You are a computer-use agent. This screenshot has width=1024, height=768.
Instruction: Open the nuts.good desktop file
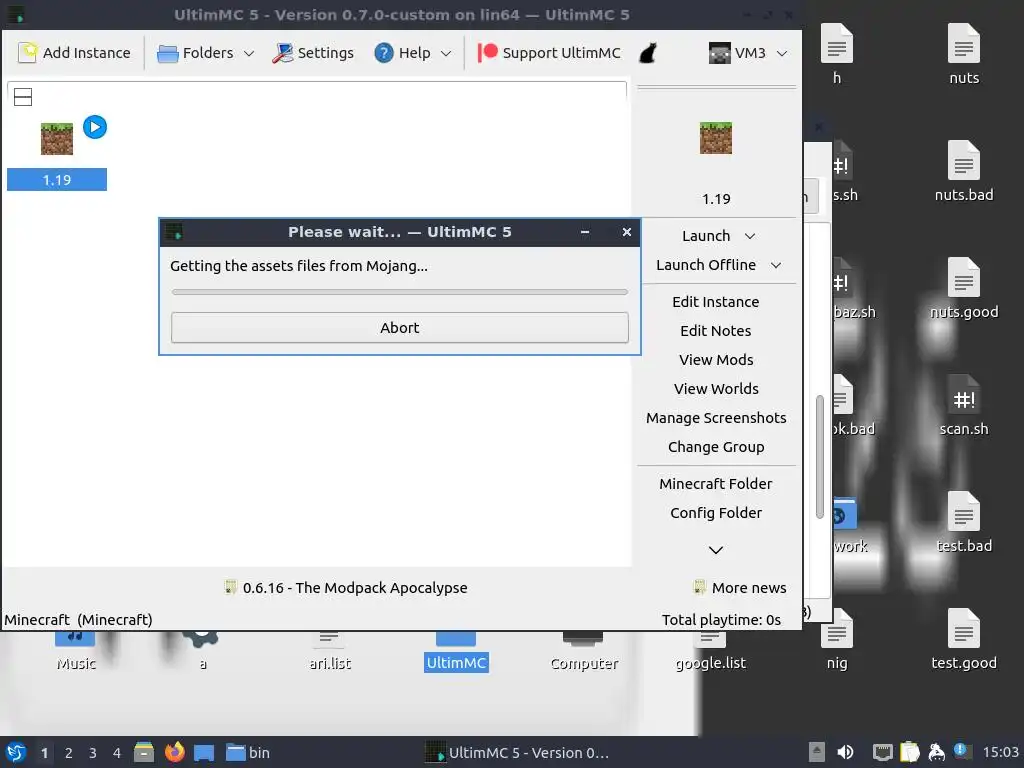point(964,288)
